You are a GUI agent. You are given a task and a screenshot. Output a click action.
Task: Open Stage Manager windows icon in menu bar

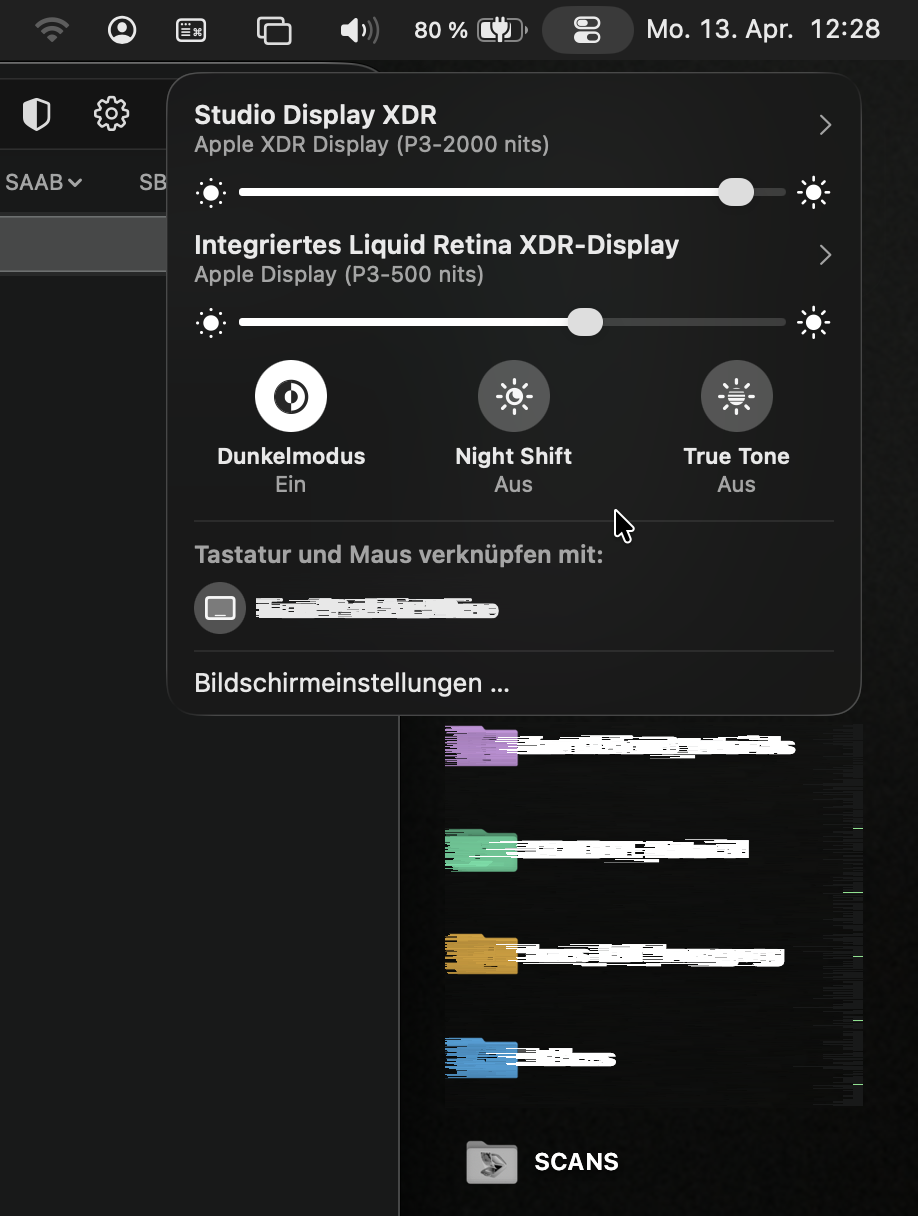[x=274, y=30]
